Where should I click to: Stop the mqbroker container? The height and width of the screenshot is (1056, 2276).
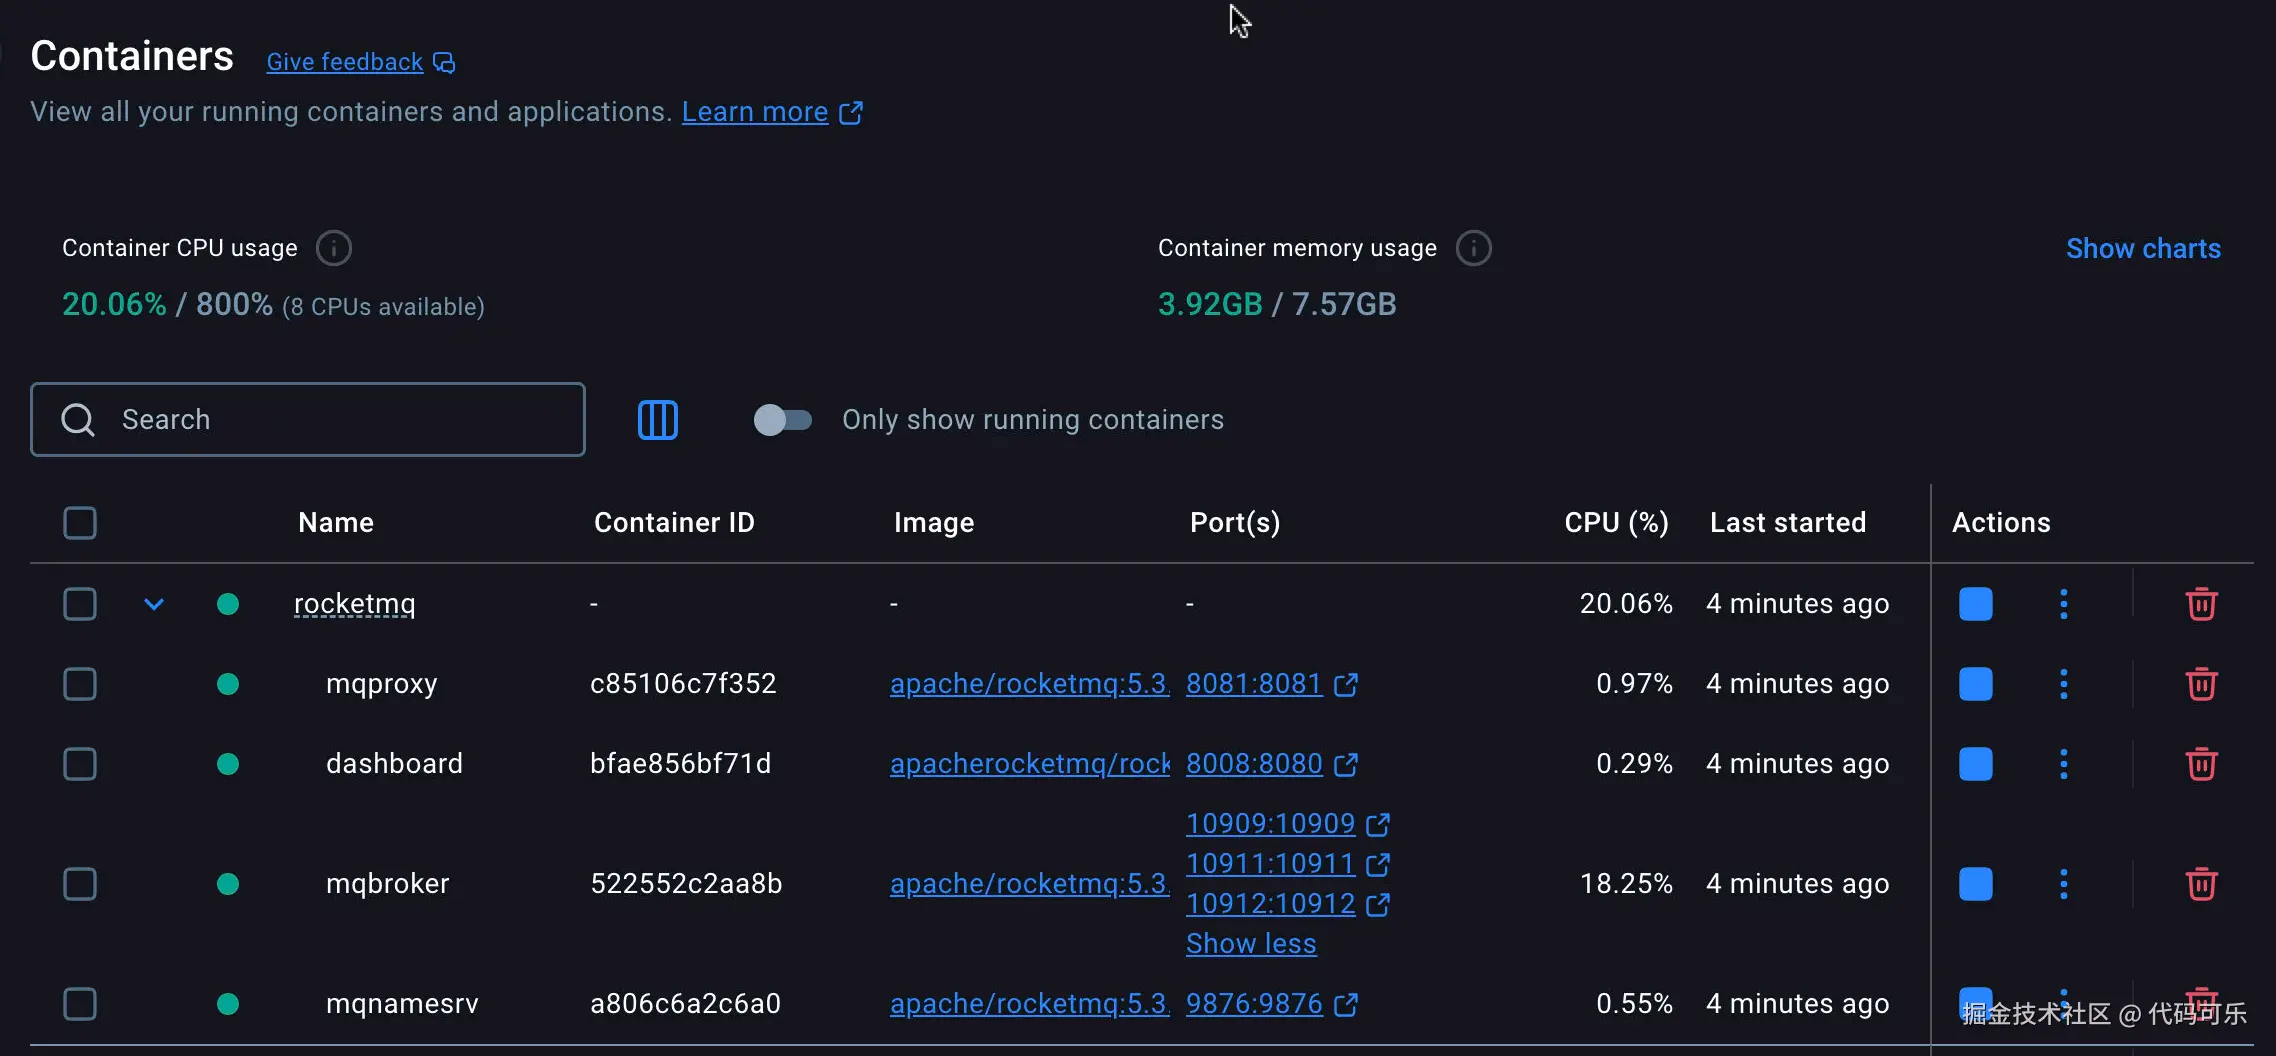[x=1975, y=884]
